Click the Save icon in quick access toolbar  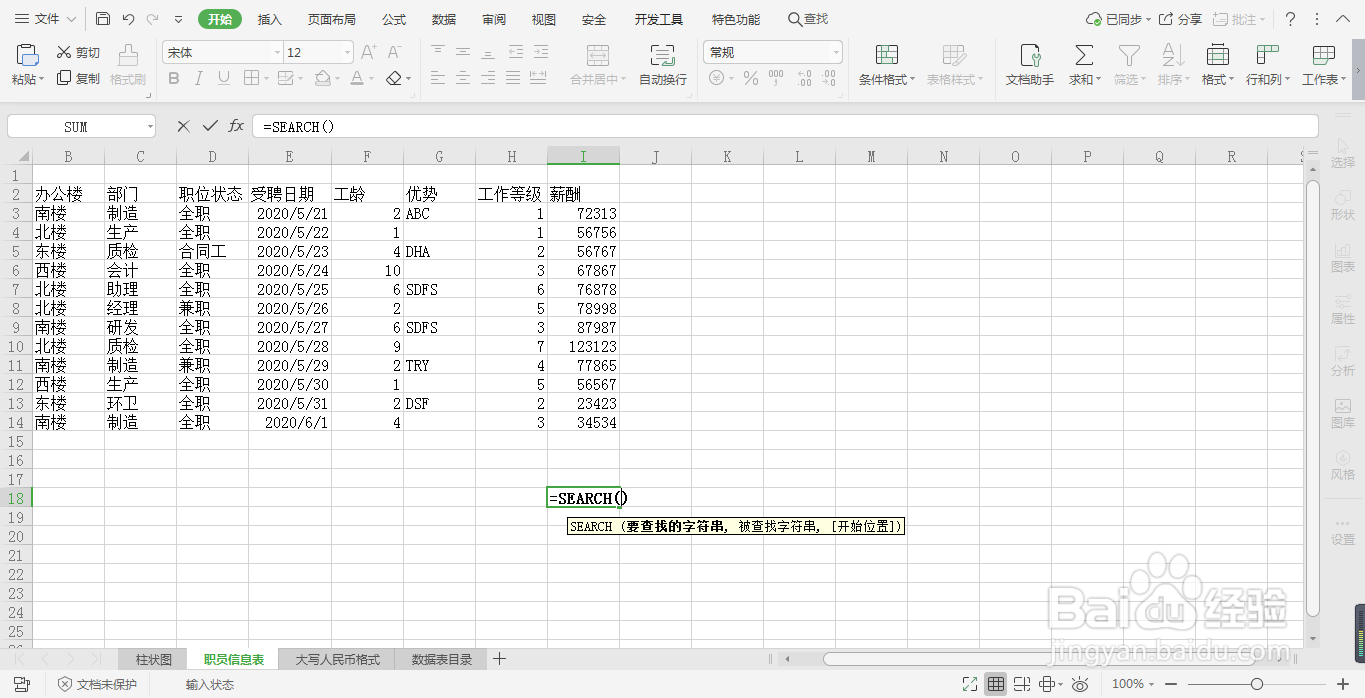click(x=103, y=19)
